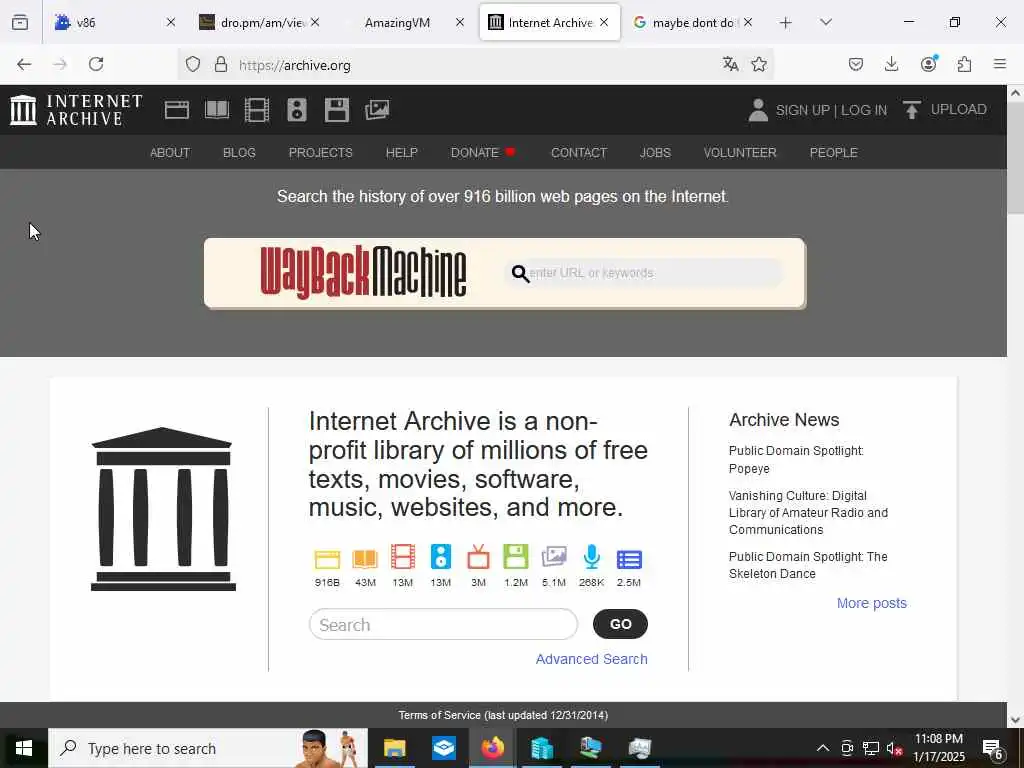The height and width of the screenshot is (768, 1024).
Task: Open the microphone concerts icon labeled 268K
Action: [x=592, y=557]
